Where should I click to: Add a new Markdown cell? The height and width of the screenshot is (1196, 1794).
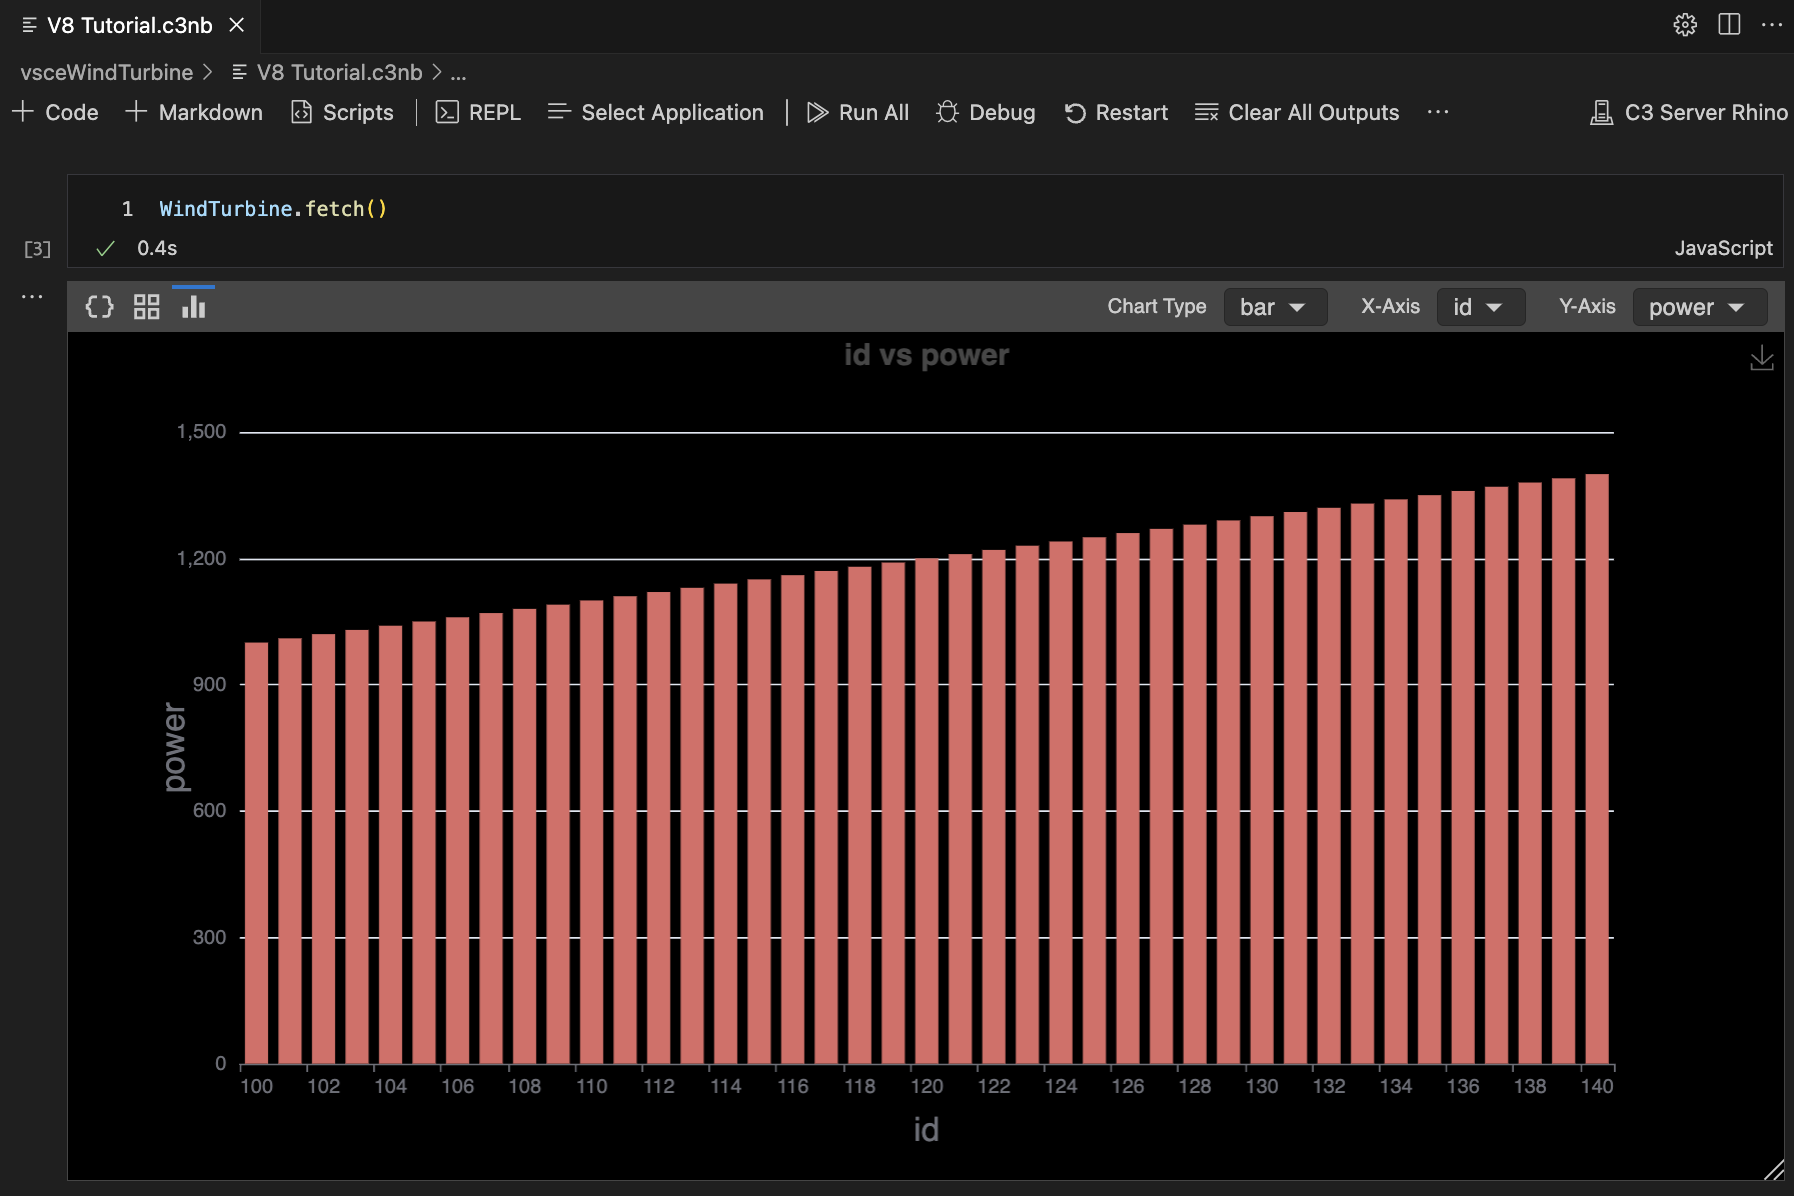pos(194,112)
